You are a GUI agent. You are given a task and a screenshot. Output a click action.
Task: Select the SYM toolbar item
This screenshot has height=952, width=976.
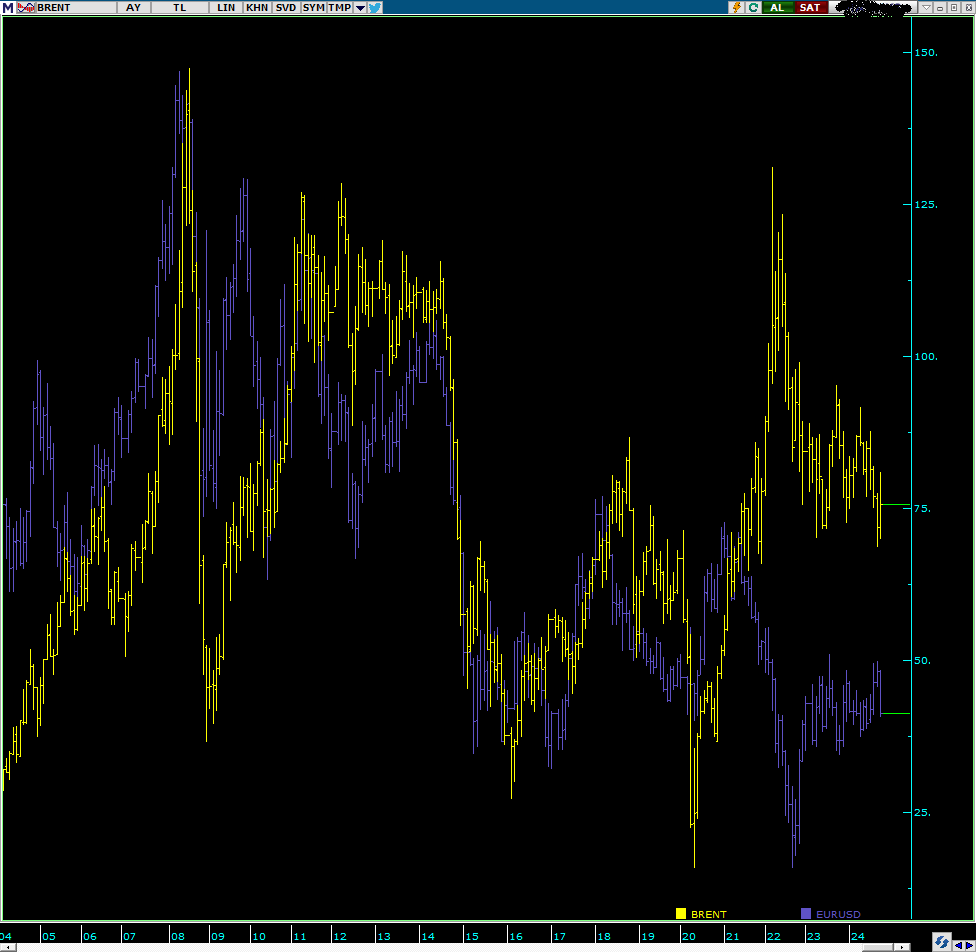pos(314,7)
